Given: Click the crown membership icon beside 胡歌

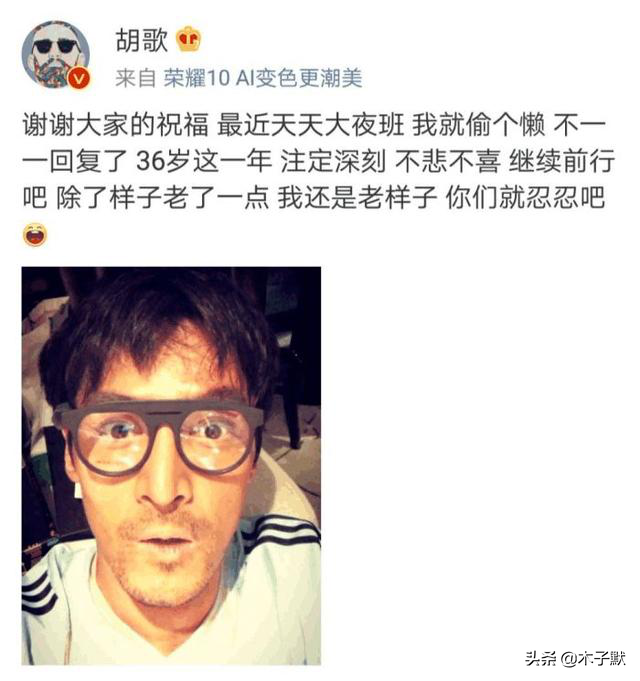Looking at the screenshot, I should [188, 39].
